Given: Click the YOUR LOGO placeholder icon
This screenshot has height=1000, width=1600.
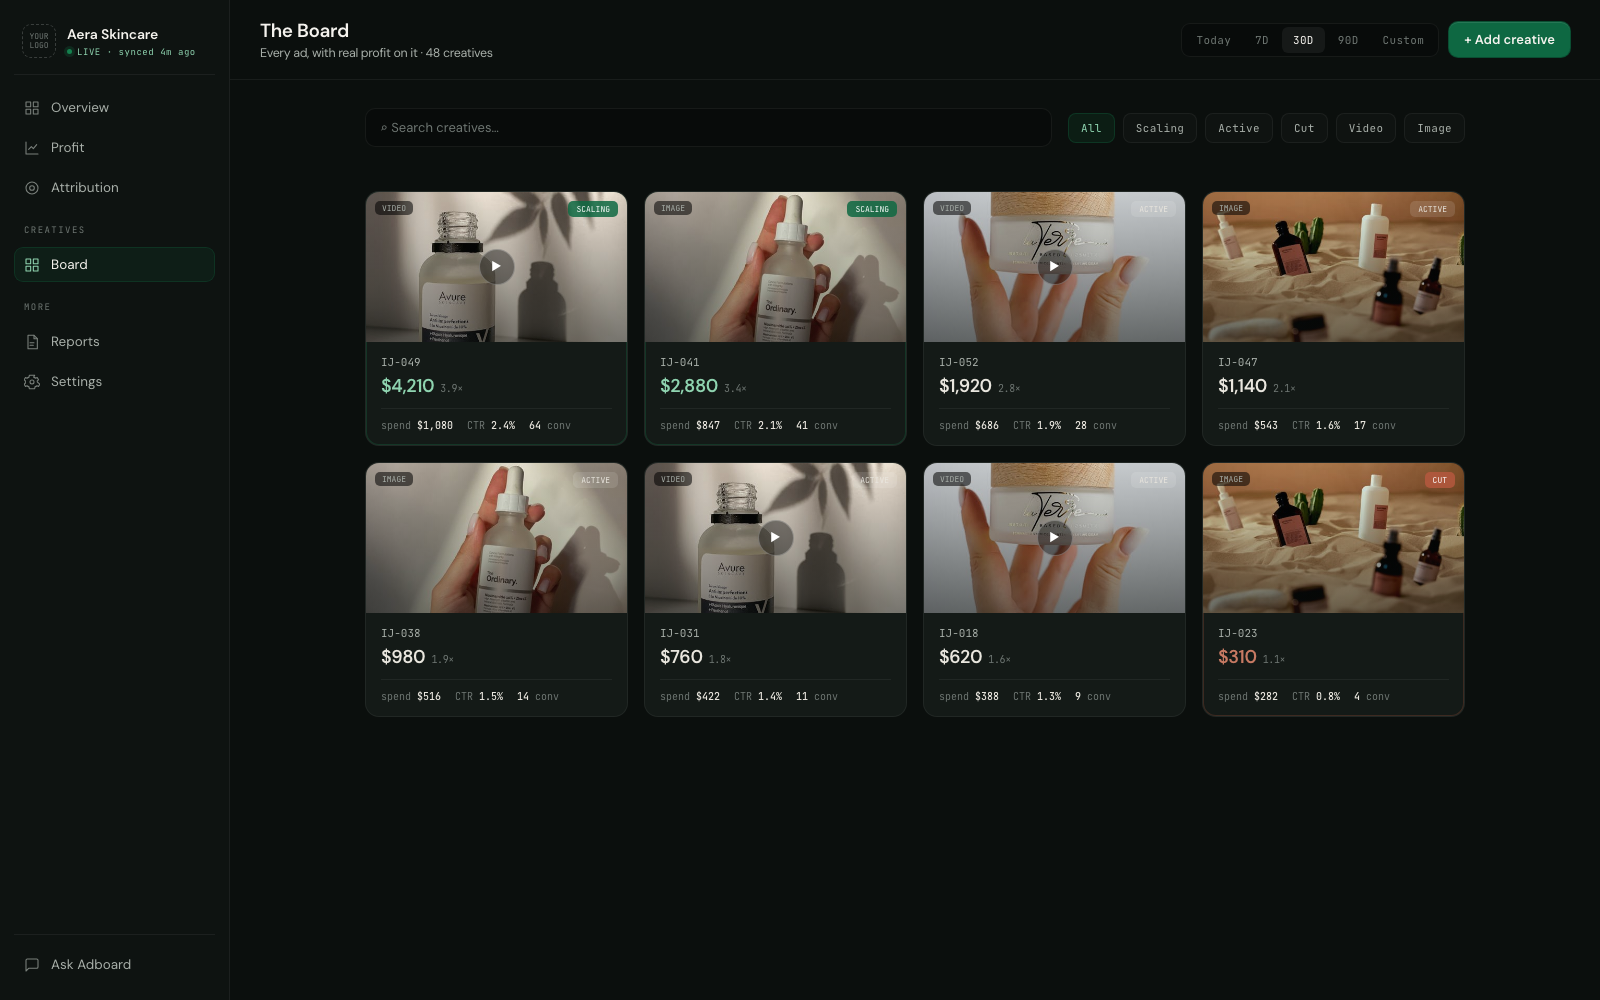Looking at the screenshot, I should (39, 41).
